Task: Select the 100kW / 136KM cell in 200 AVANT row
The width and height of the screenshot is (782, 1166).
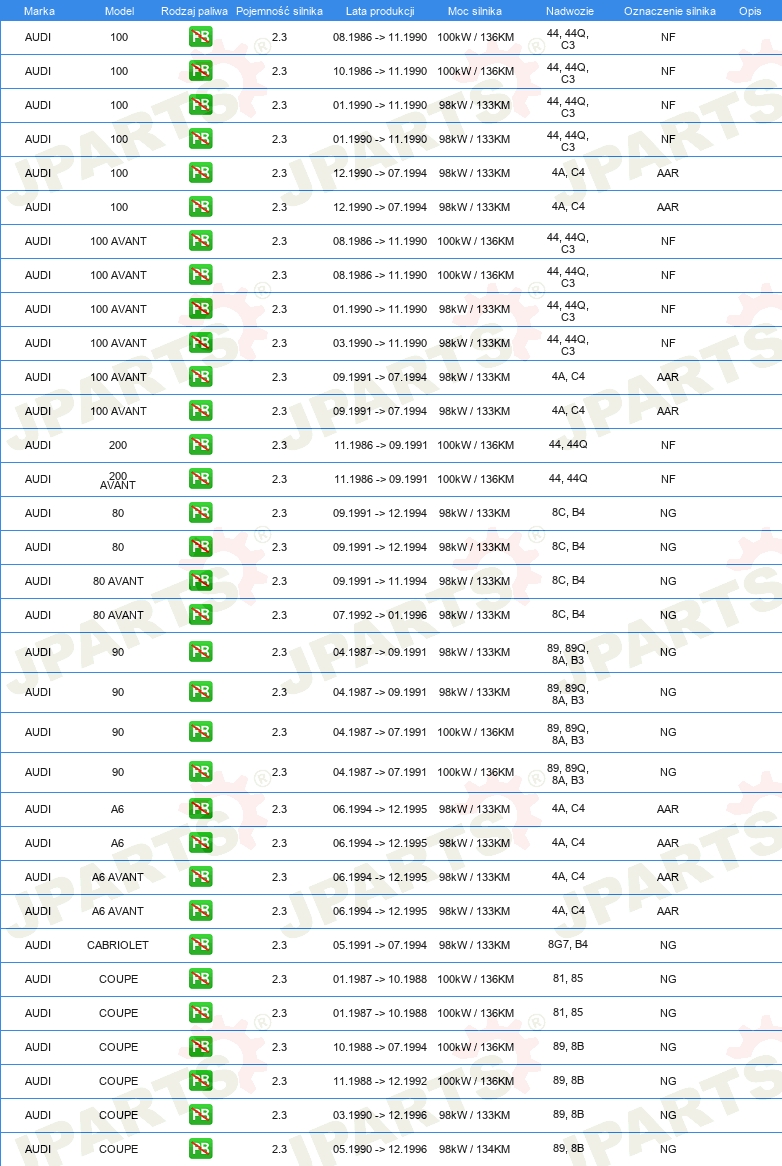Action: point(476,479)
